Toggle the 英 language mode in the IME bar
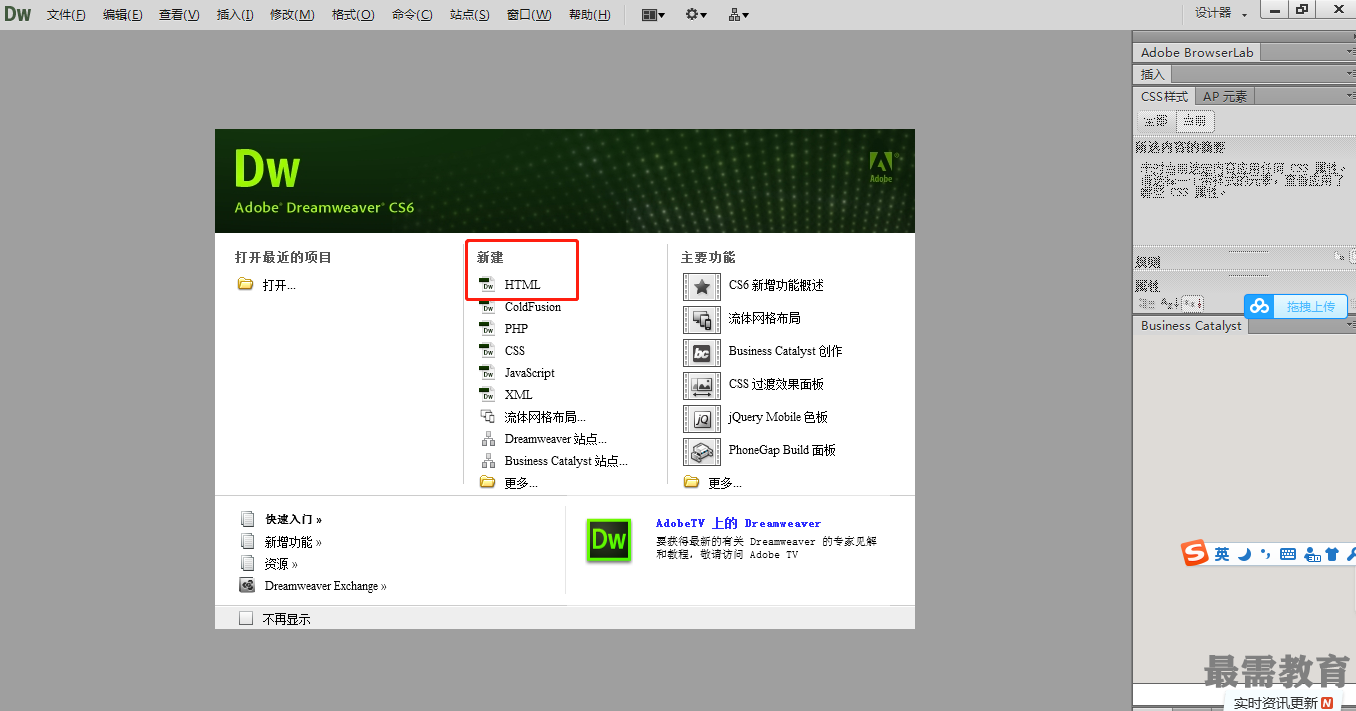1356x711 pixels. pos(1222,554)
